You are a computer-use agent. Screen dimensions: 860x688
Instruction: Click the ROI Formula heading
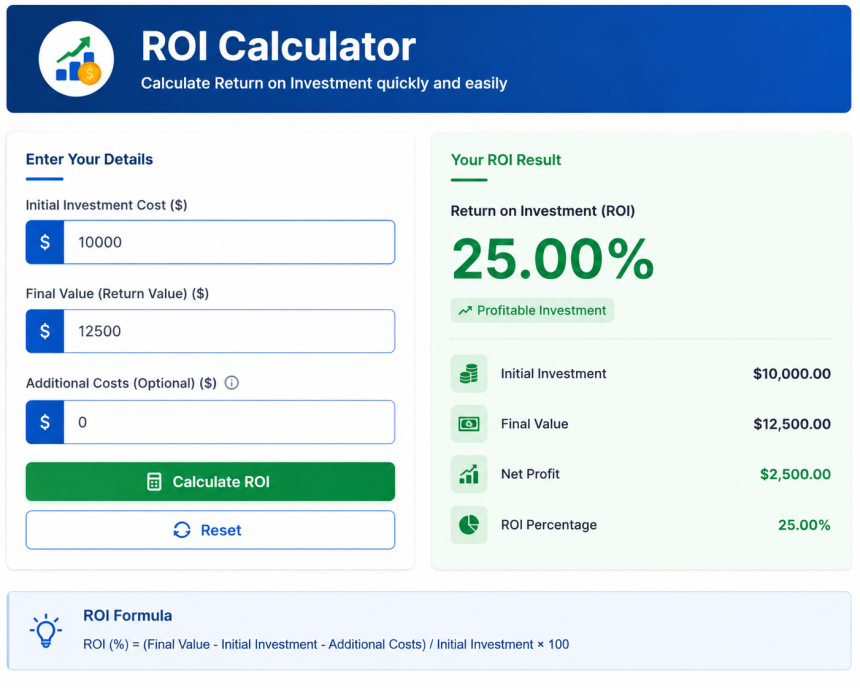coord(127,616)
